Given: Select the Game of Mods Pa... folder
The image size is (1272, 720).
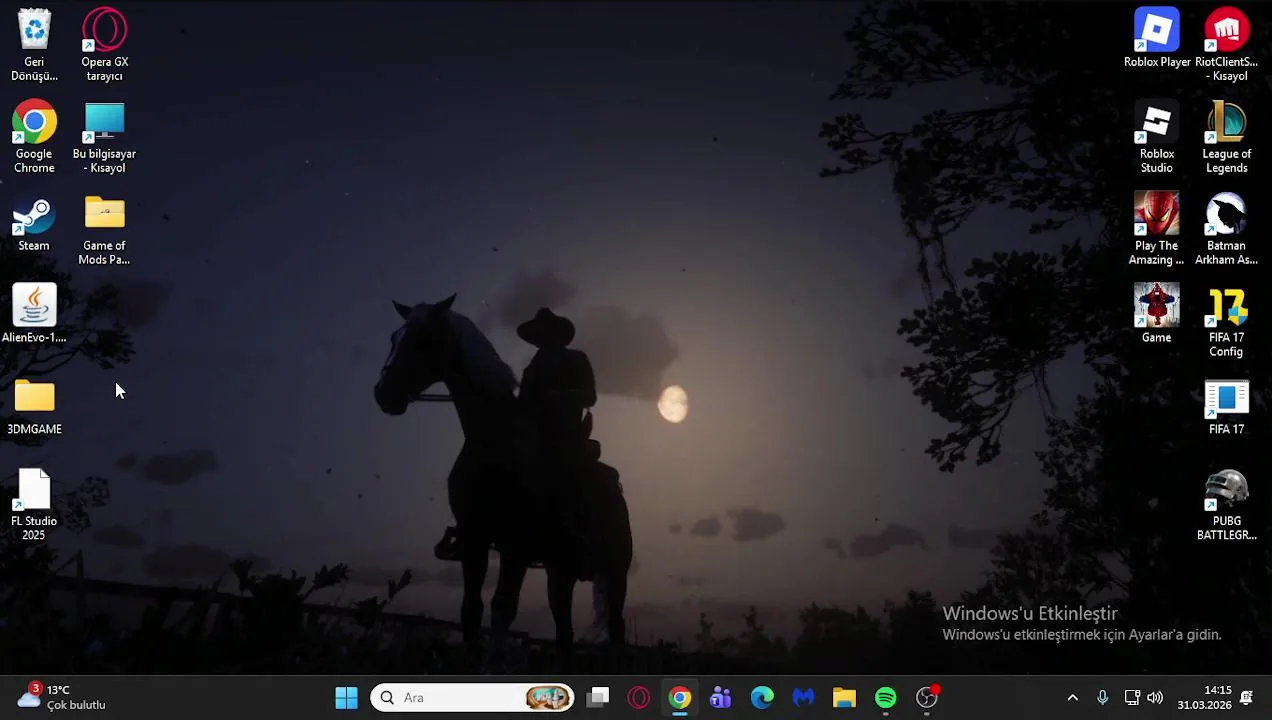Looking at the screenshot, I should (x=104, y=229).
